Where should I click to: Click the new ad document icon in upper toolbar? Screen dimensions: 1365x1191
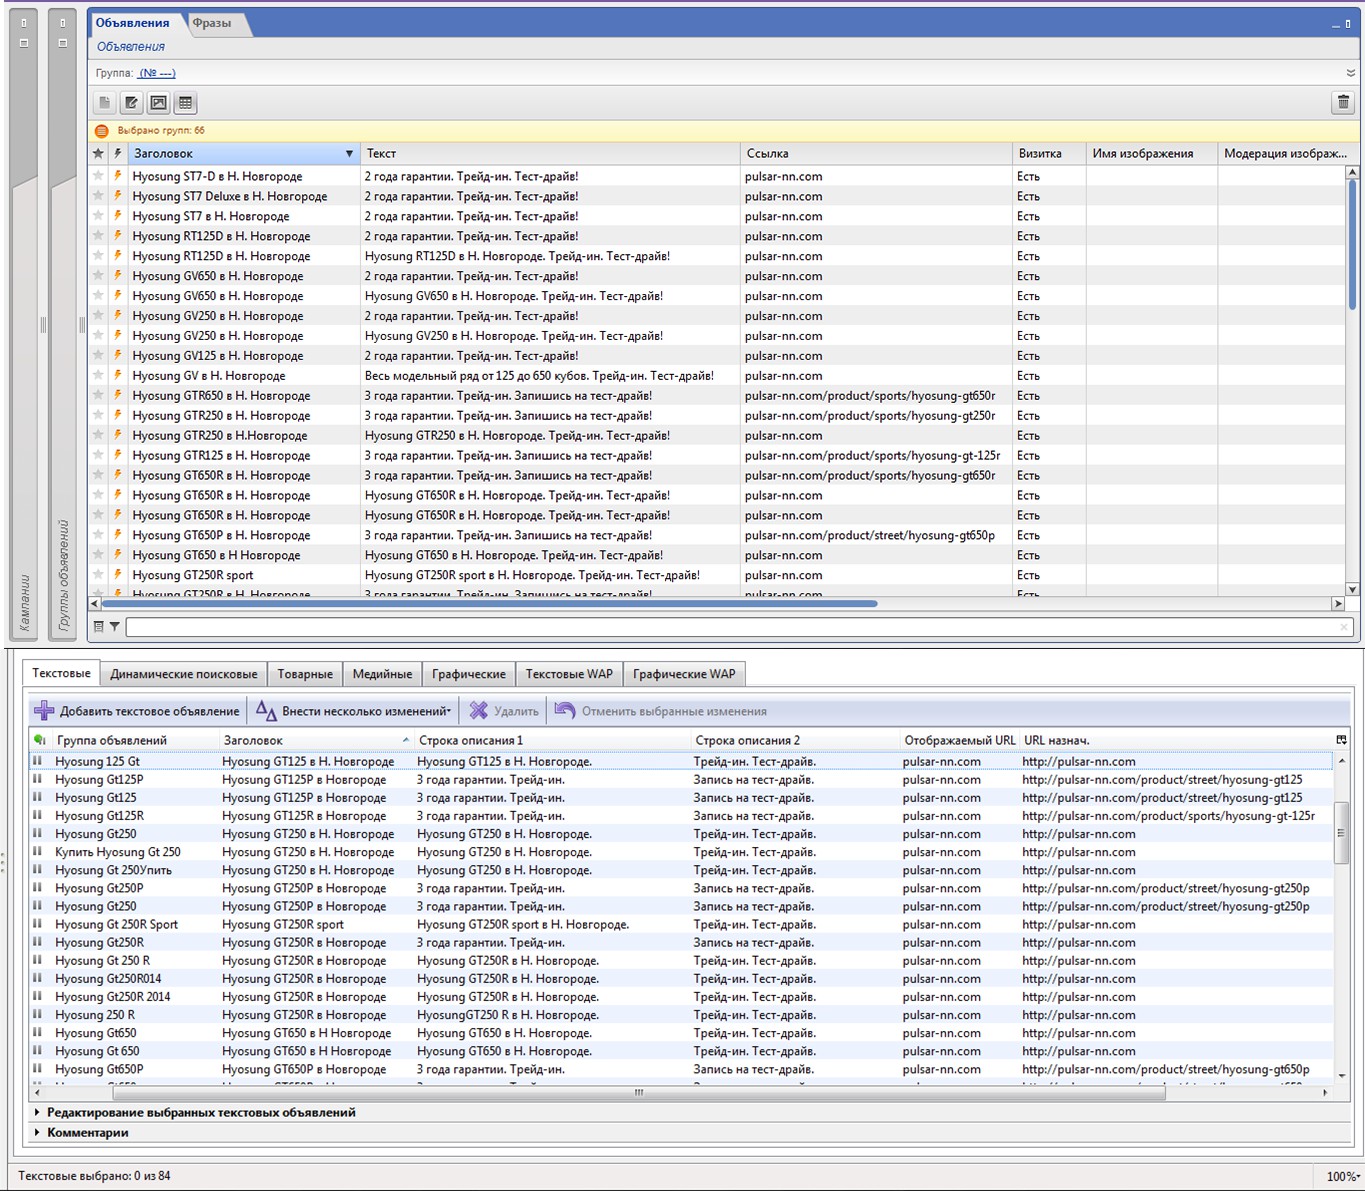tap(105, 103)
